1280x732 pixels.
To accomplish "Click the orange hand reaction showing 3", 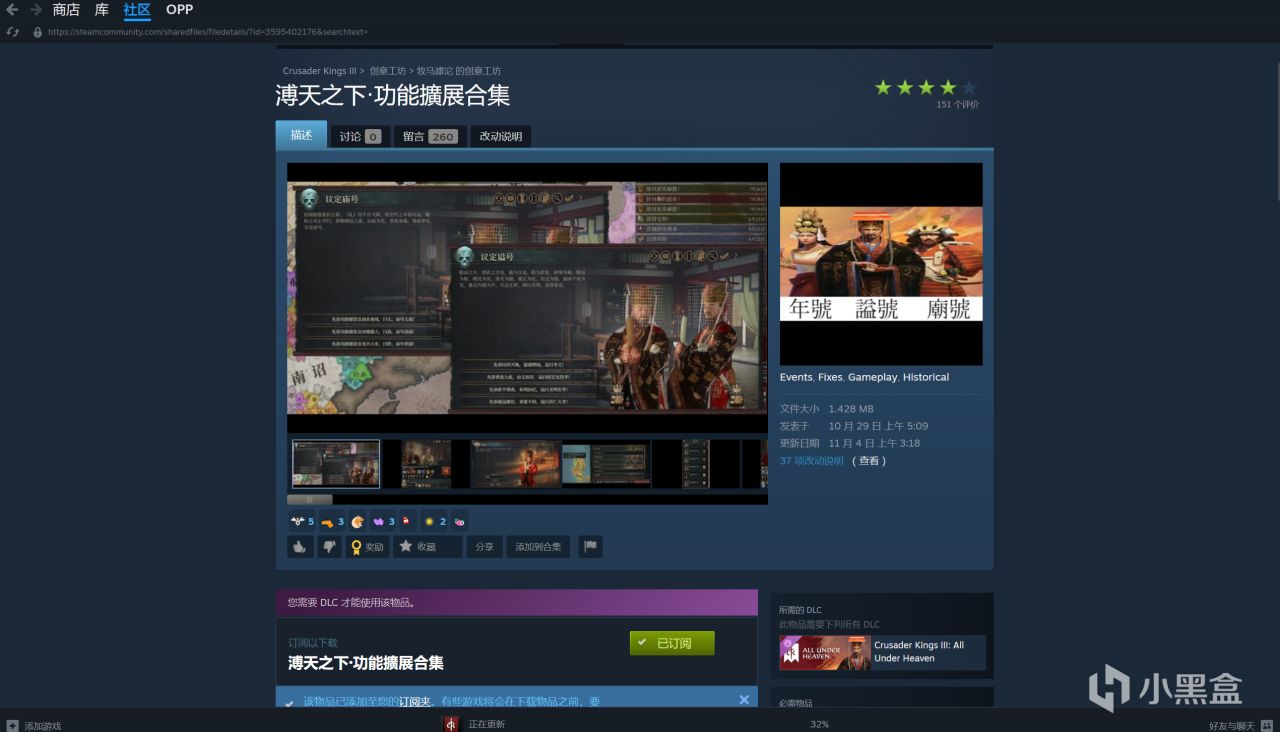I will (x=332, y=521).
